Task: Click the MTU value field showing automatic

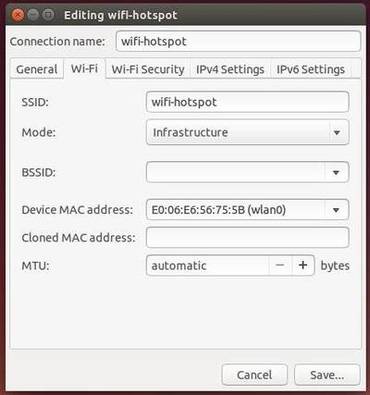Action: [x=207, y=265]
